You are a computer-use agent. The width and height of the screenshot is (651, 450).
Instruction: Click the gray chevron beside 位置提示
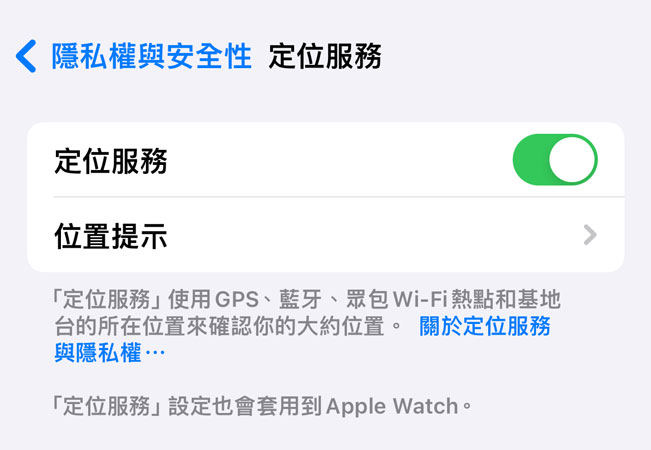590,235
